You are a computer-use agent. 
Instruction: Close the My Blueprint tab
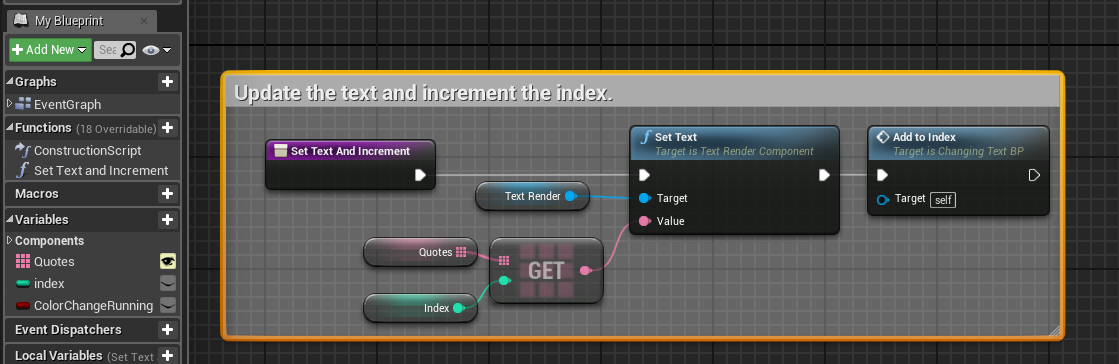pyautogui.click(x=145, y=21)
